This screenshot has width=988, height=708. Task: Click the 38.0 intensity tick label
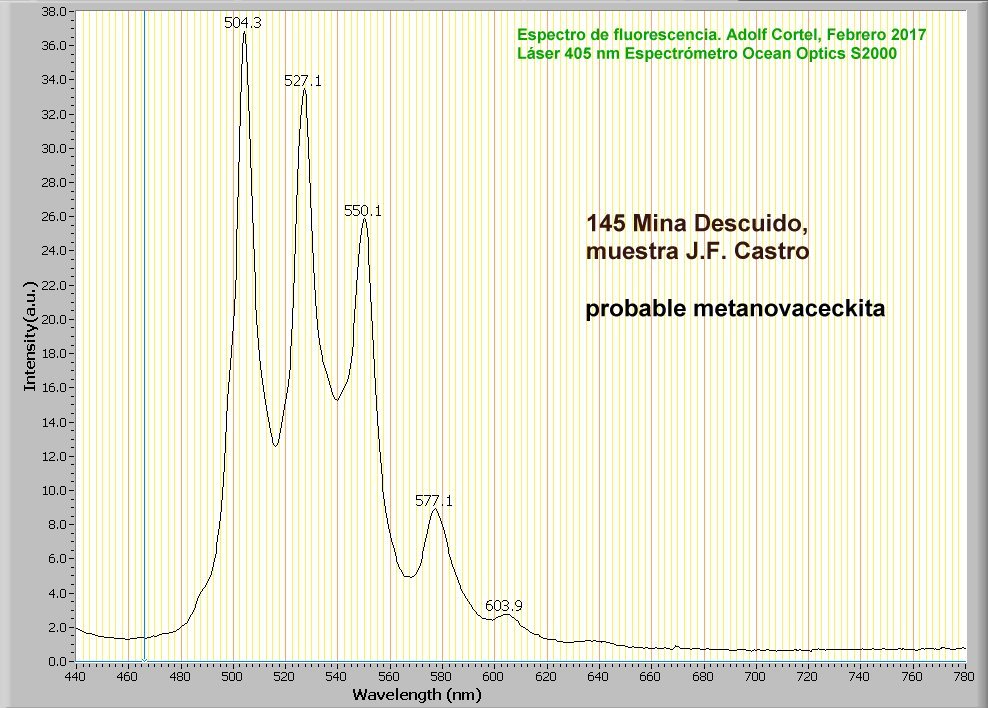pyautogui.click(x=54, y=11)
